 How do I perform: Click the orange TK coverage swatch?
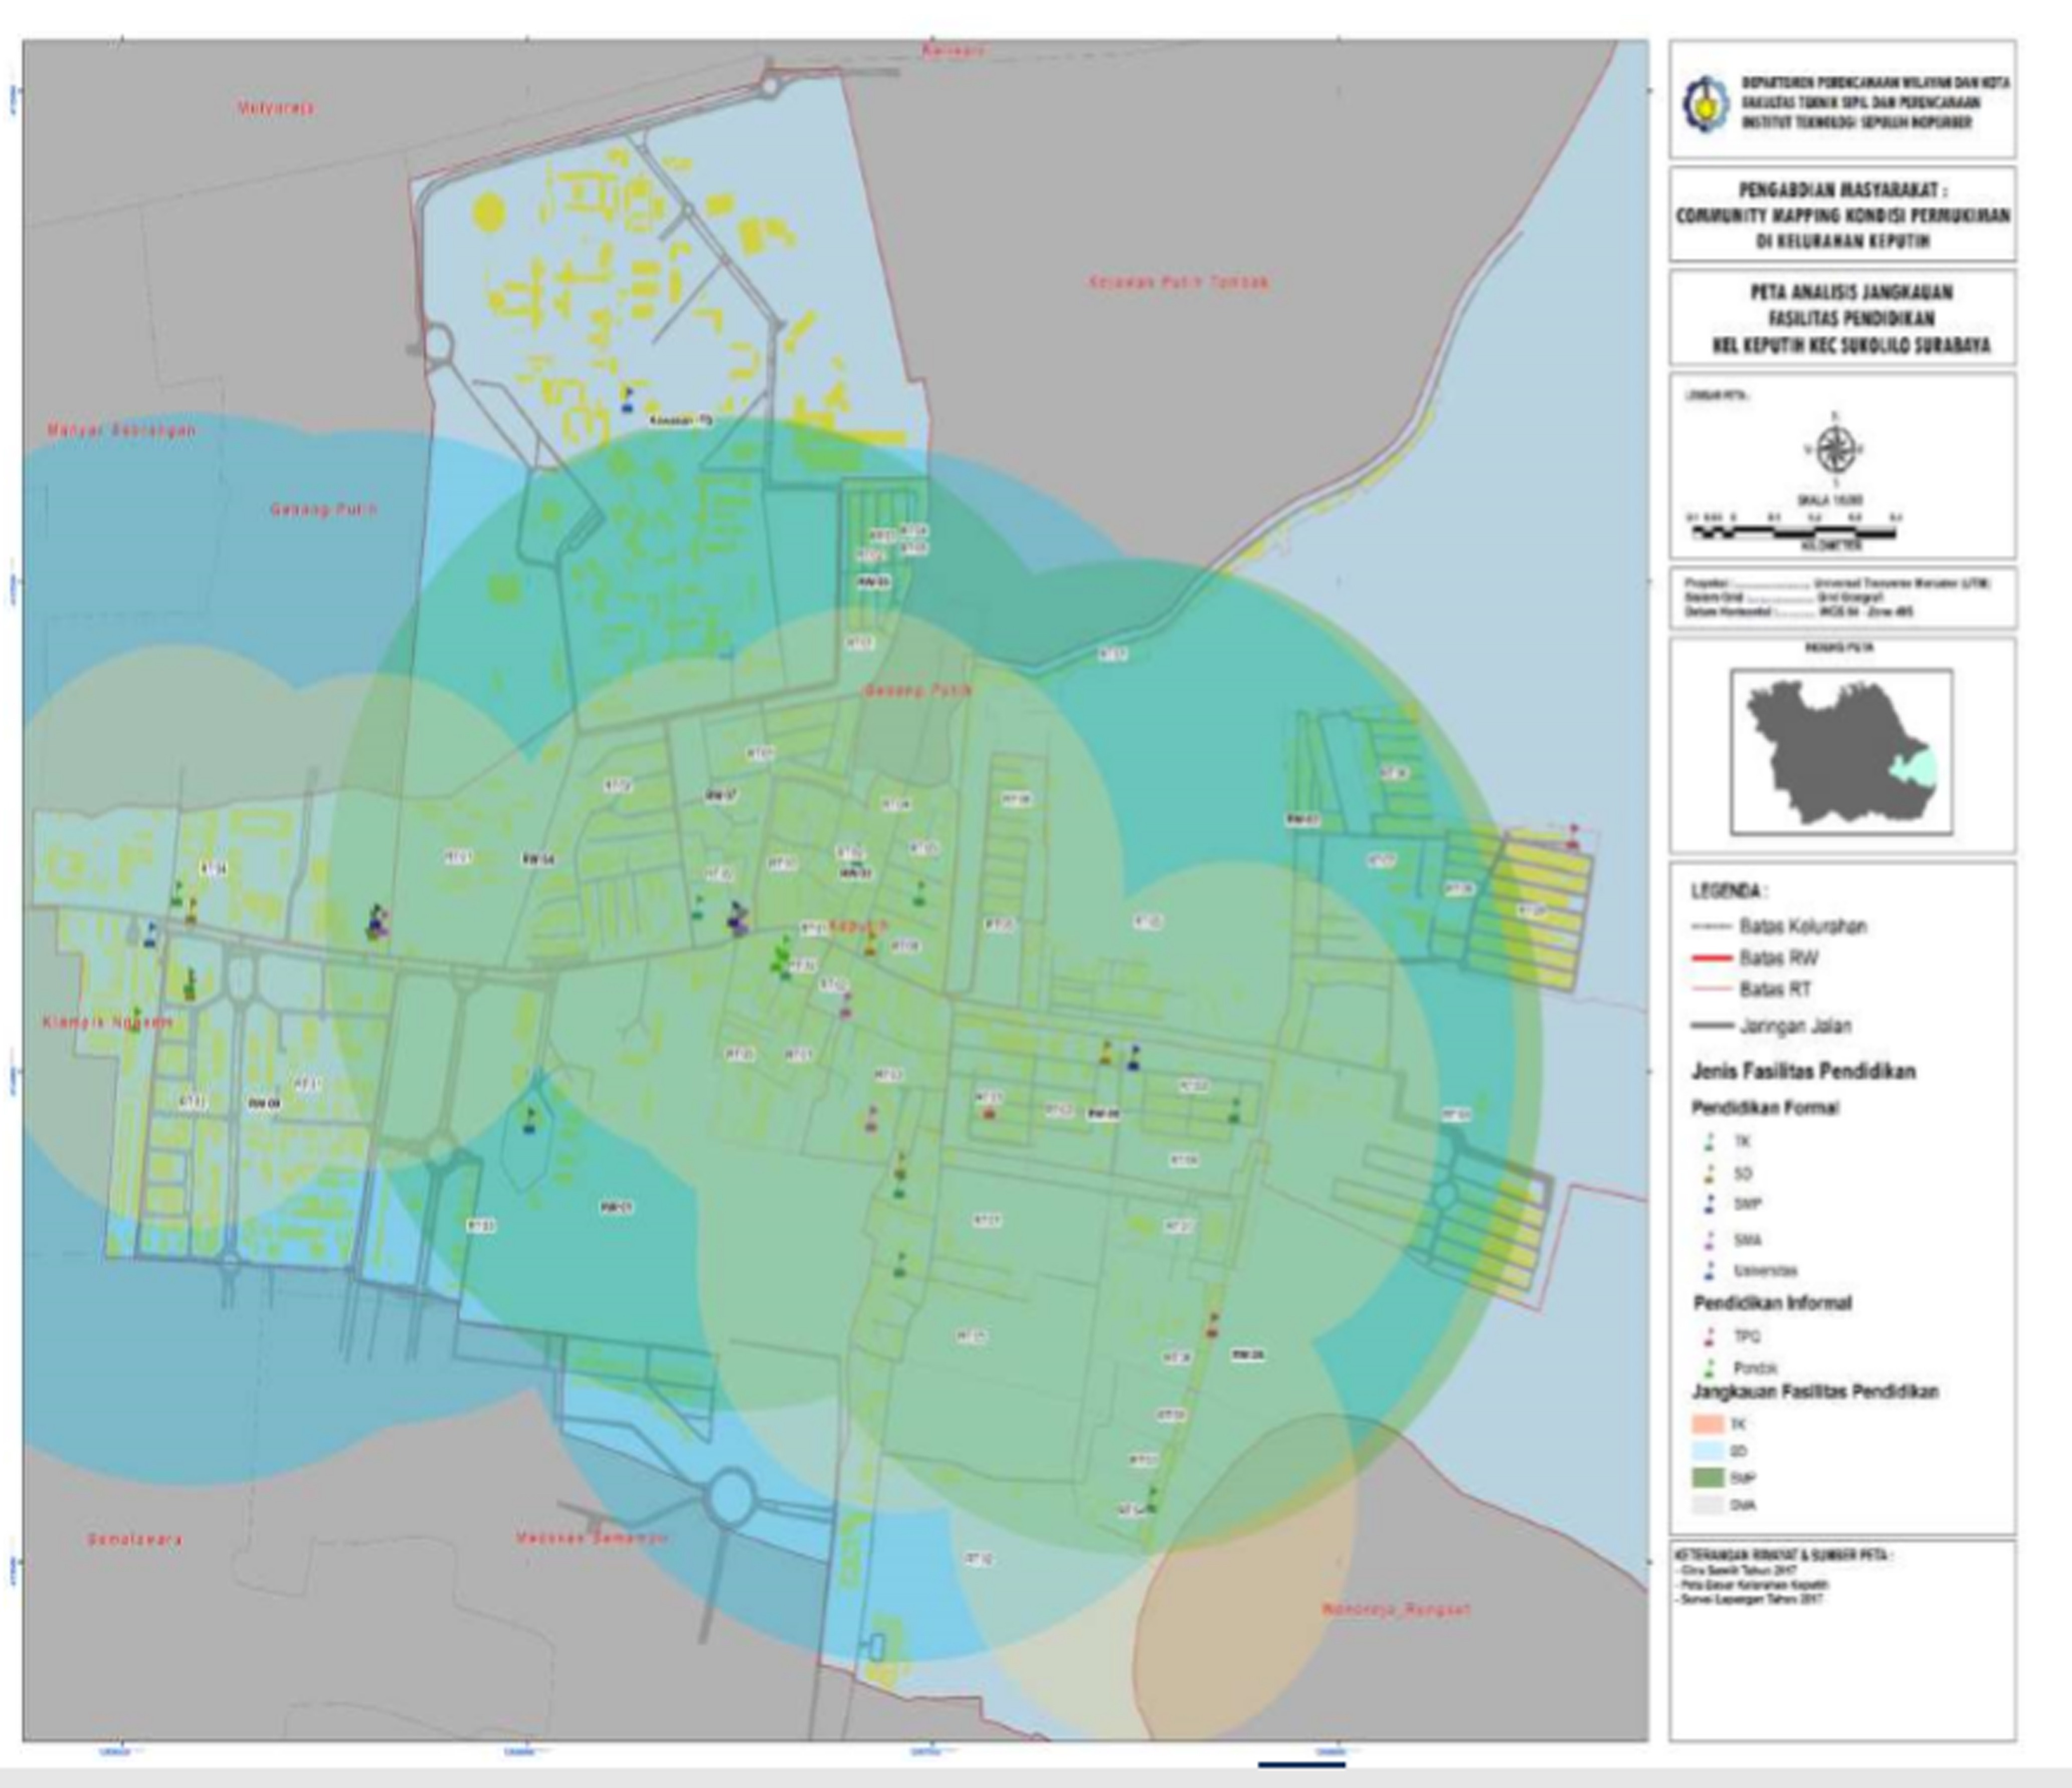pos(1709,1424)
